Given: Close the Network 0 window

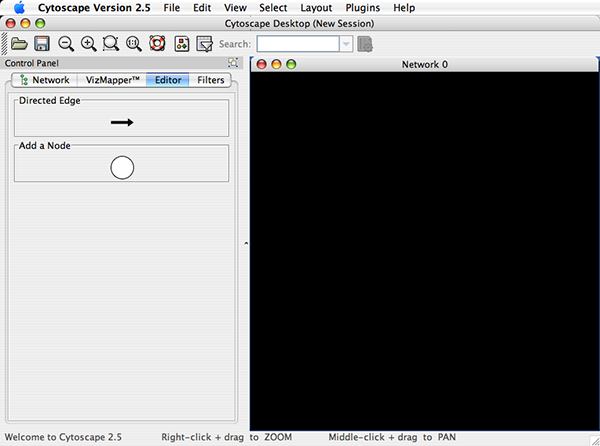Looking at the screenshot, I should click(x=261, y=64).
